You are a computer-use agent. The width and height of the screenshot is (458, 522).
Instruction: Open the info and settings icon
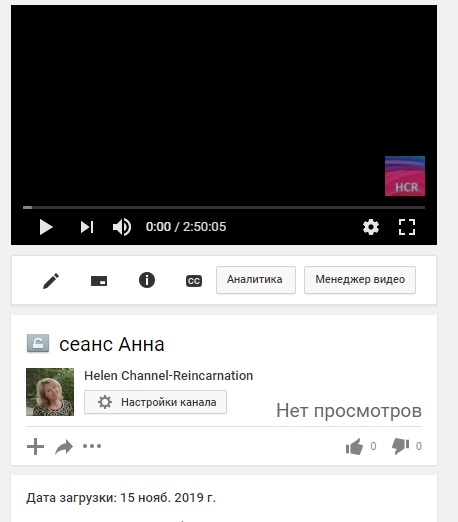147,280
